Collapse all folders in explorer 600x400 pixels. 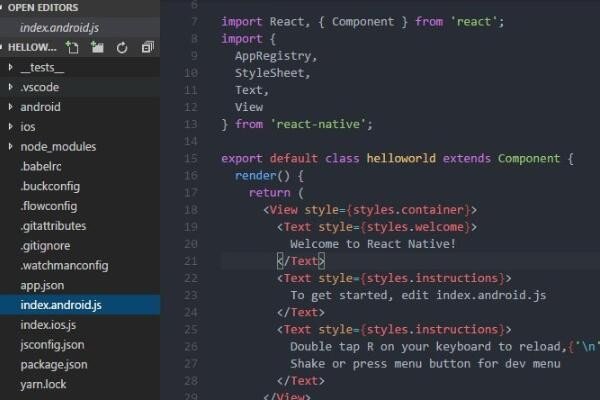[x=147, y=47]
